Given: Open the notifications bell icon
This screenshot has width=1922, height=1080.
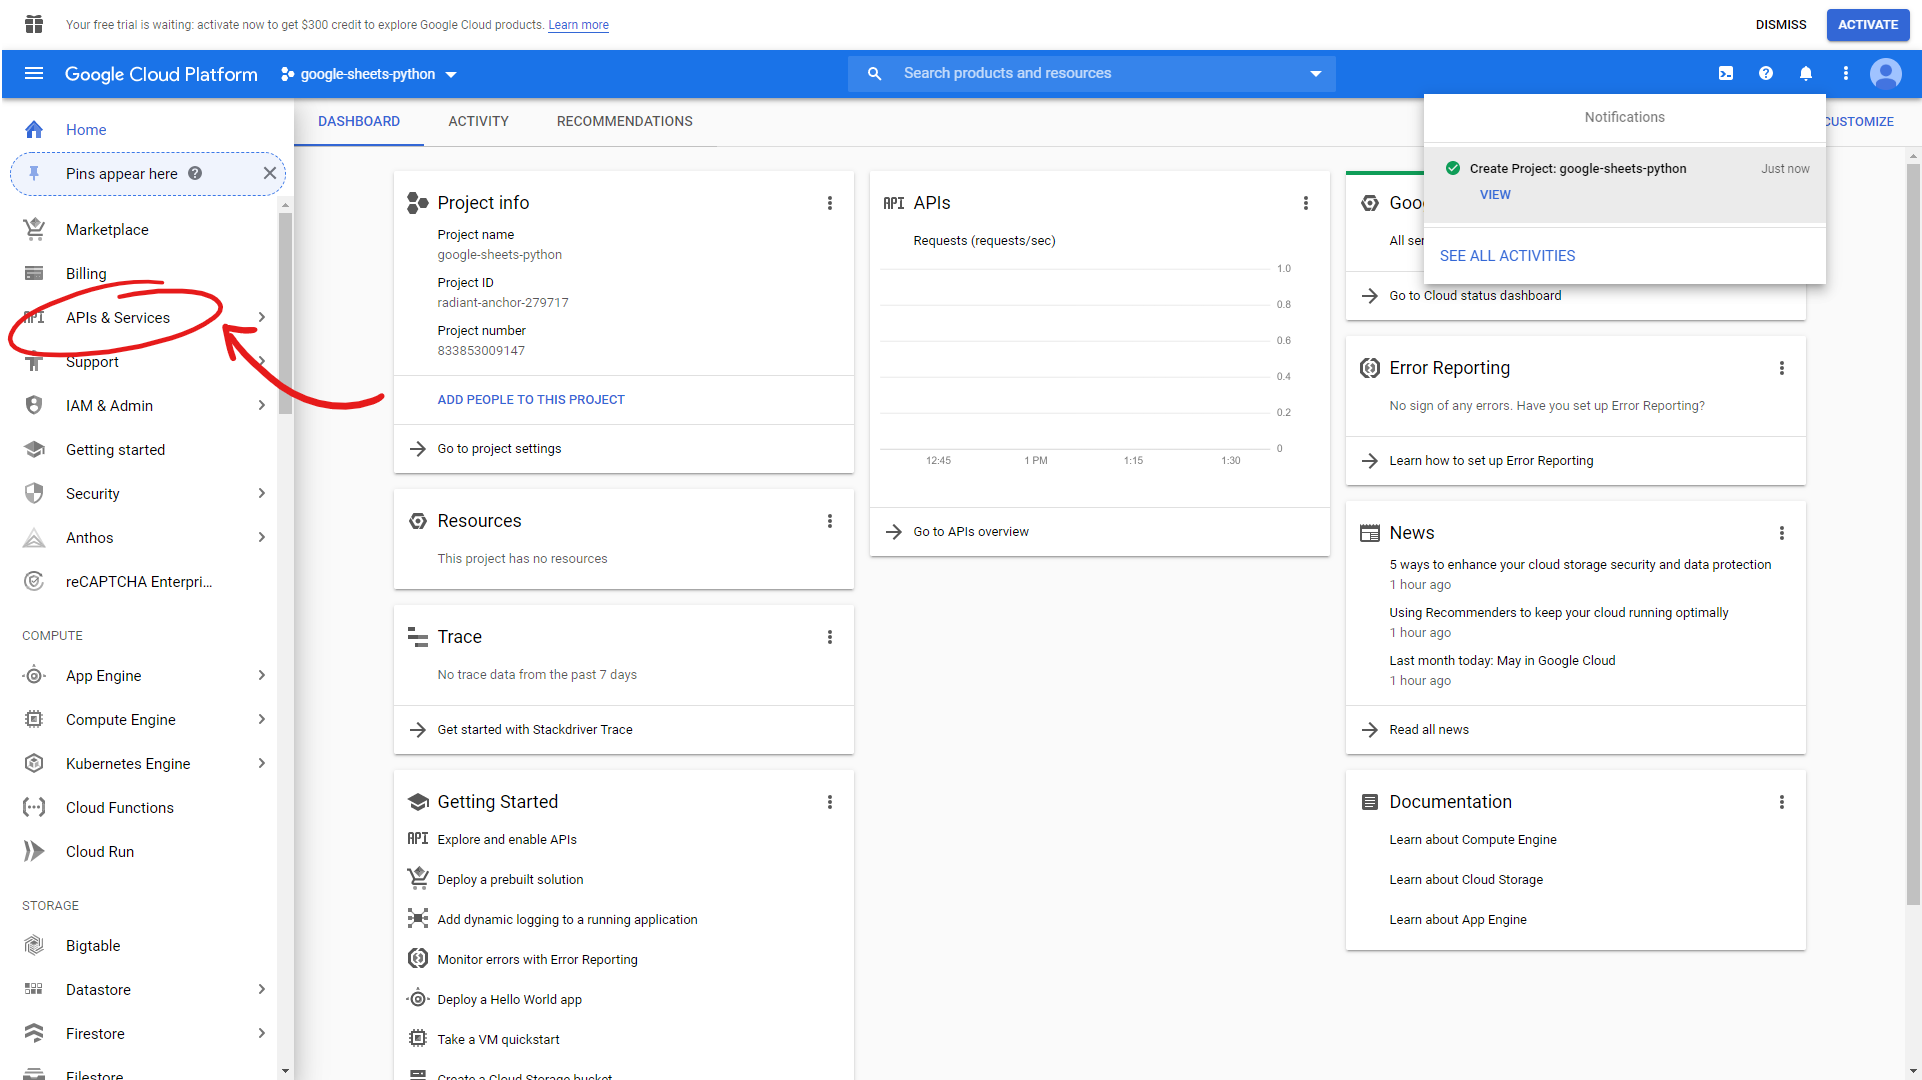Looking at the screenshot, I should click(1805, 73).
